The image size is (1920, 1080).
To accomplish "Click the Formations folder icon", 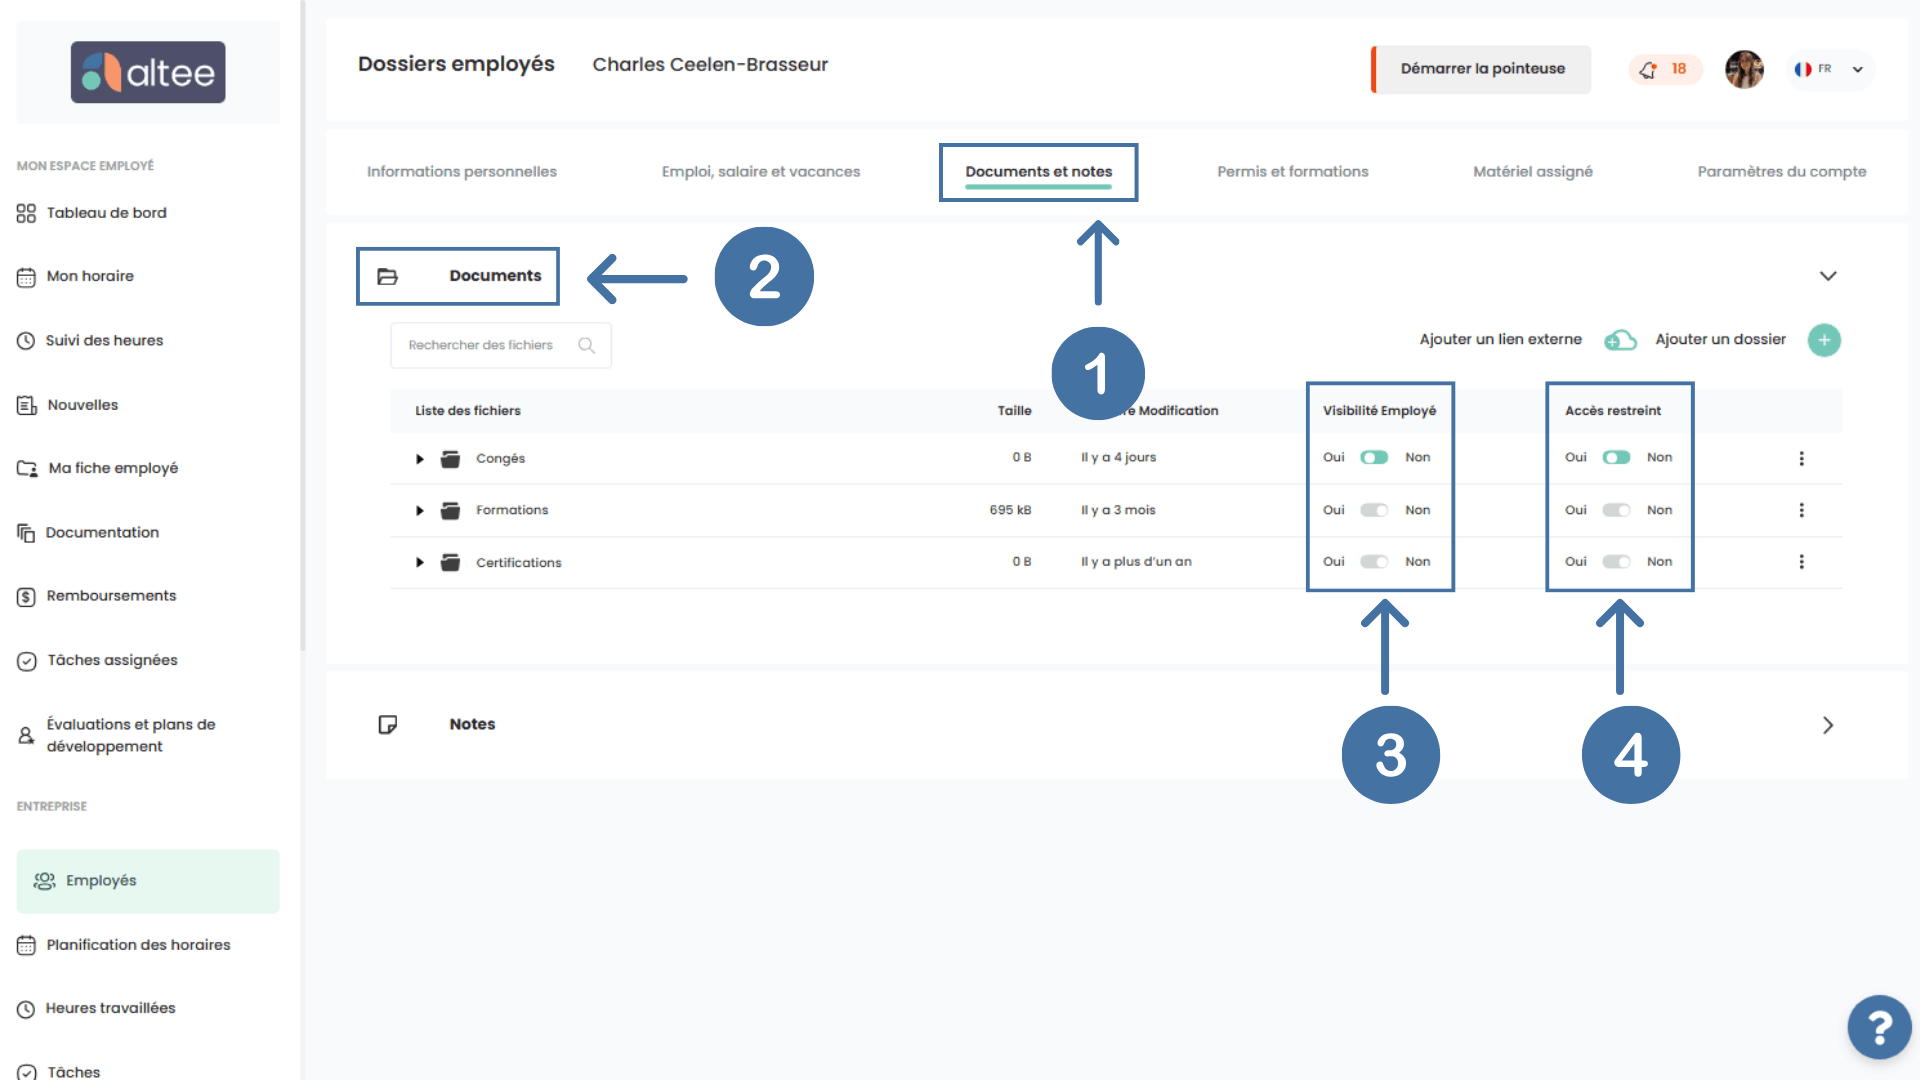I will pos(451,511).
